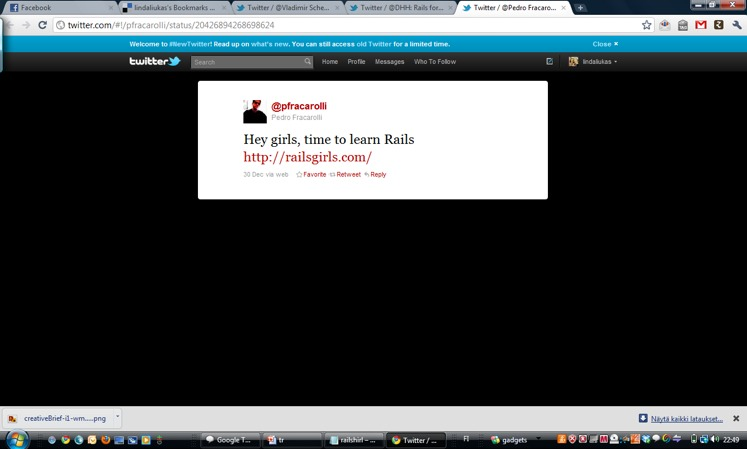Switch to the Vladimir Sche... Twitter tab

[287, 8]
